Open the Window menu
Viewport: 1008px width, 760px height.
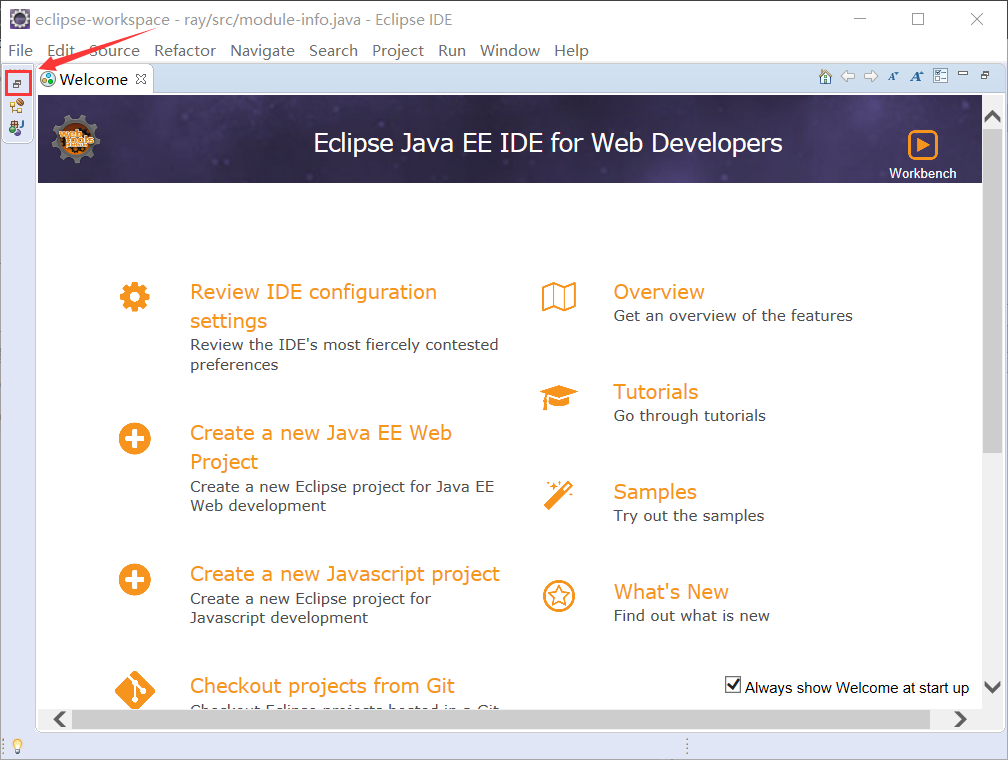tap(510, 51)
